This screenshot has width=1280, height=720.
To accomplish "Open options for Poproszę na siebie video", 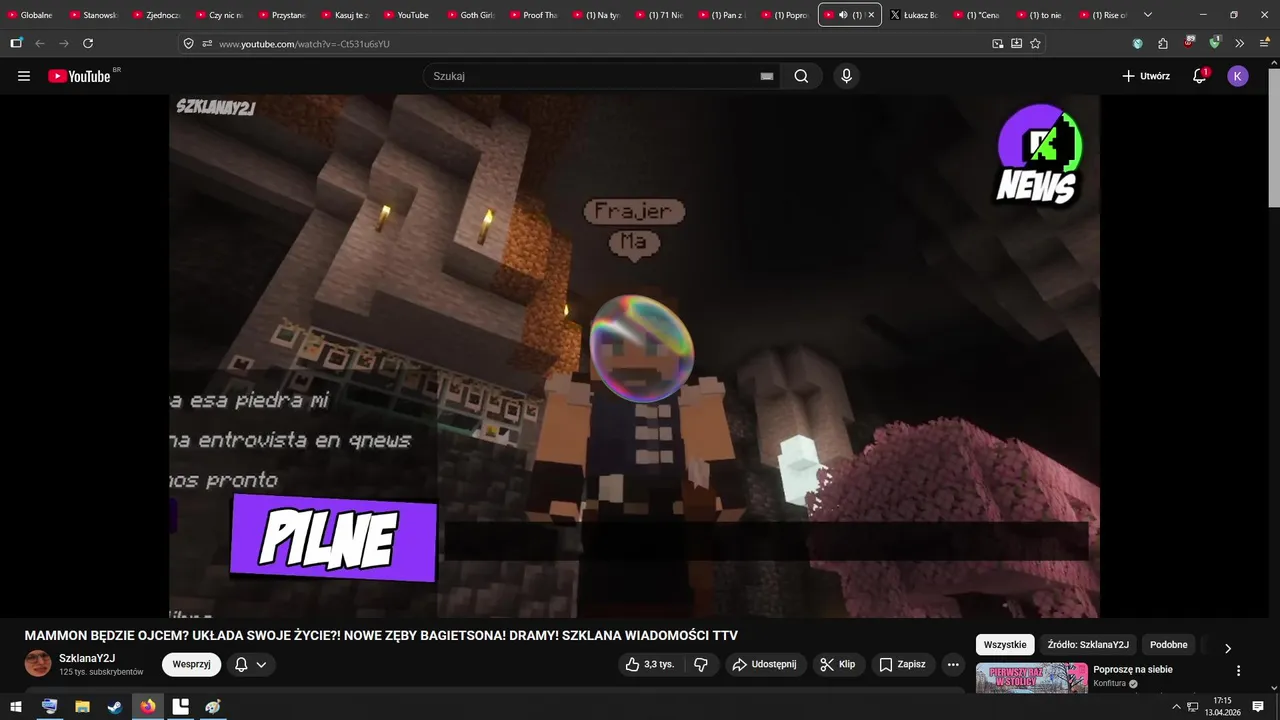I will [x=1238, y=671].
